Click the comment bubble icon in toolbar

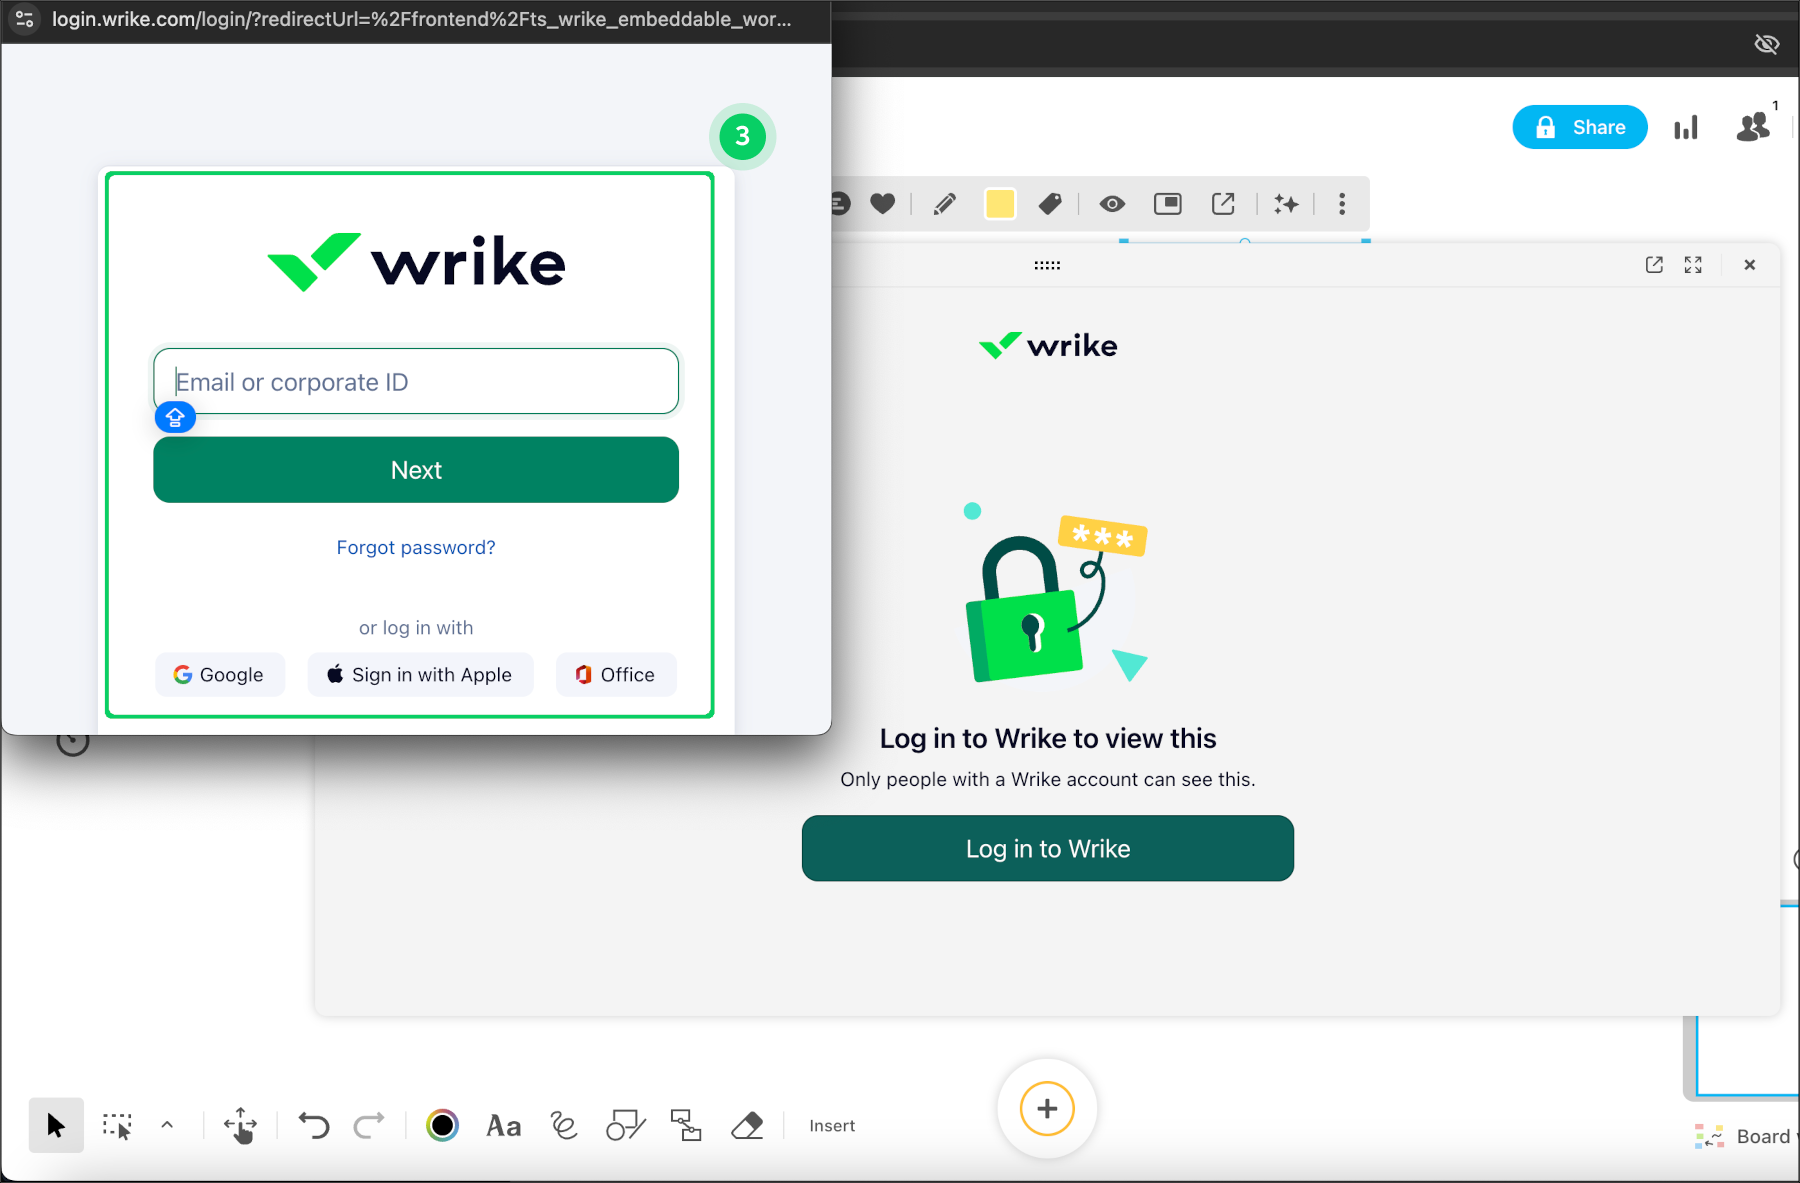pyautogui.click(x=840, y=204)
